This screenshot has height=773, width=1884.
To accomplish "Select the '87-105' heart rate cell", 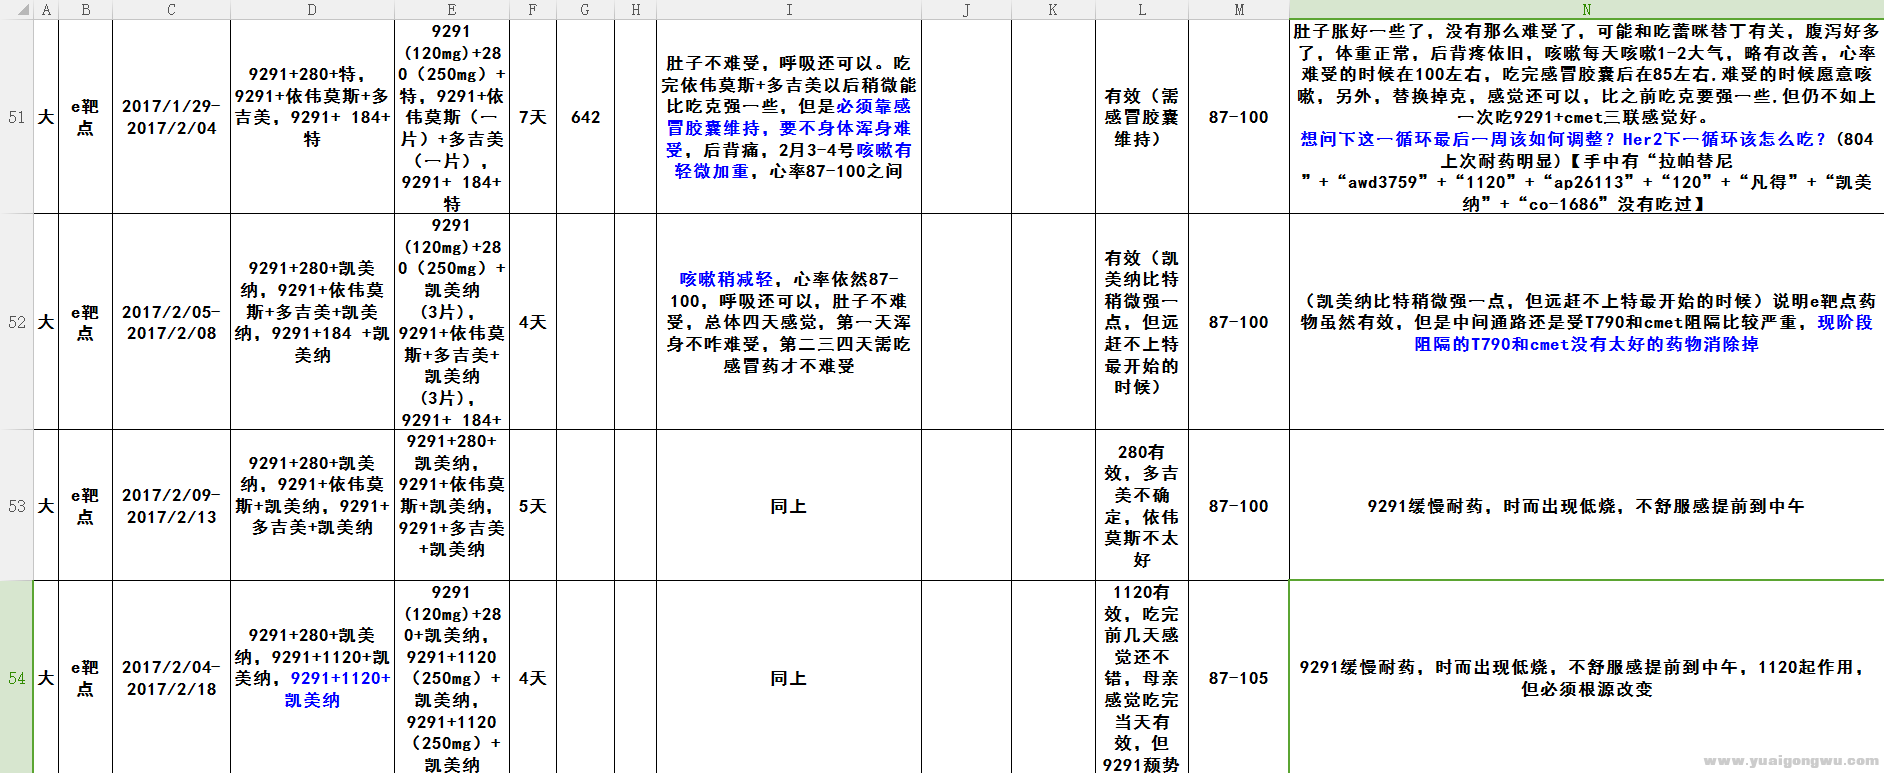I will tap(1239, 677).
